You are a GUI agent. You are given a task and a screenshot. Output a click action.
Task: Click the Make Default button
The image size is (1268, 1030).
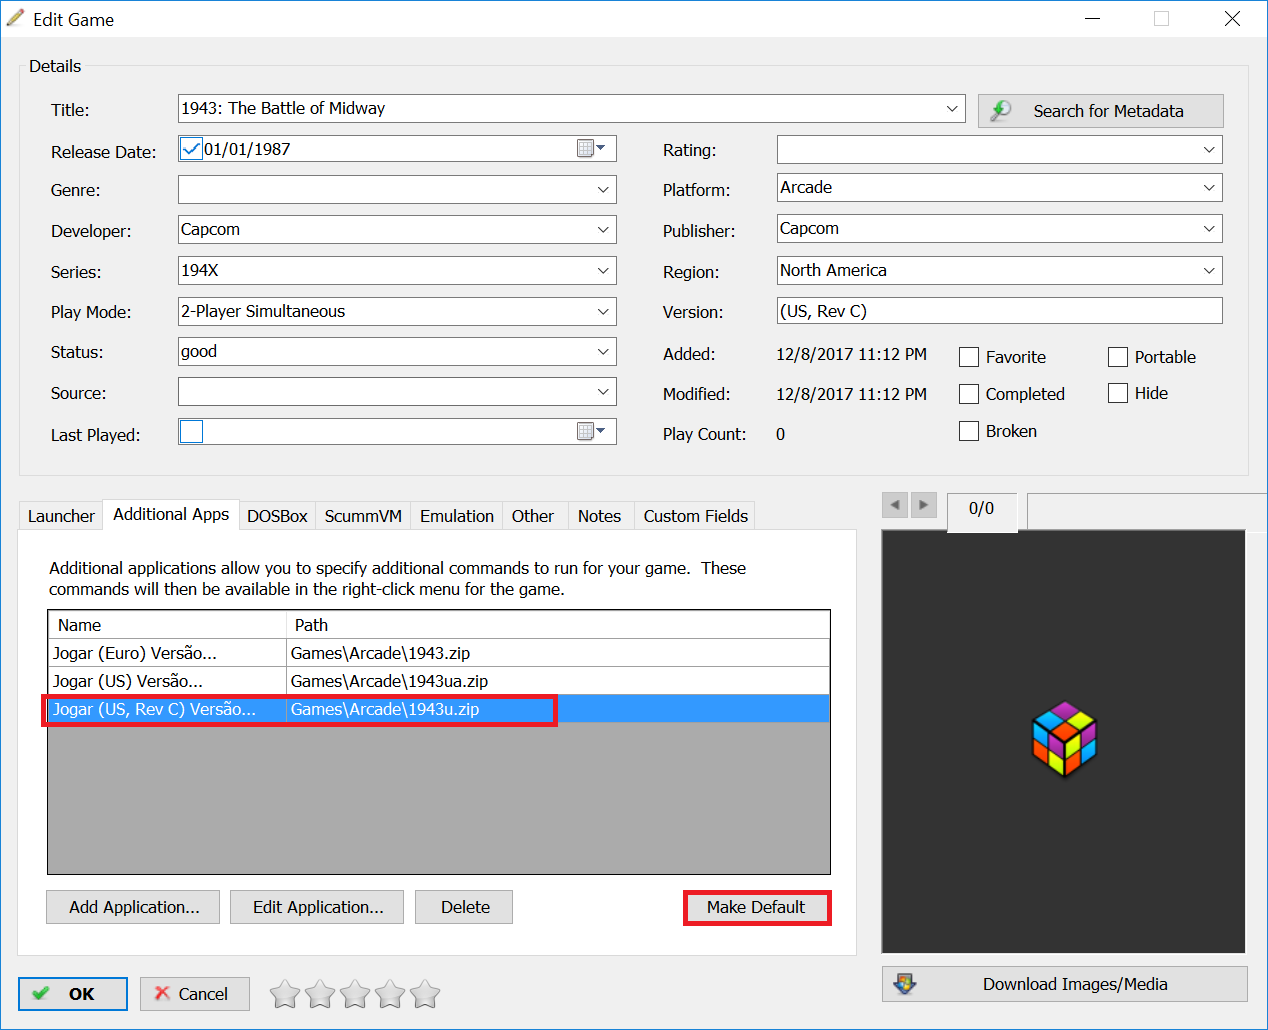point(756,907)
